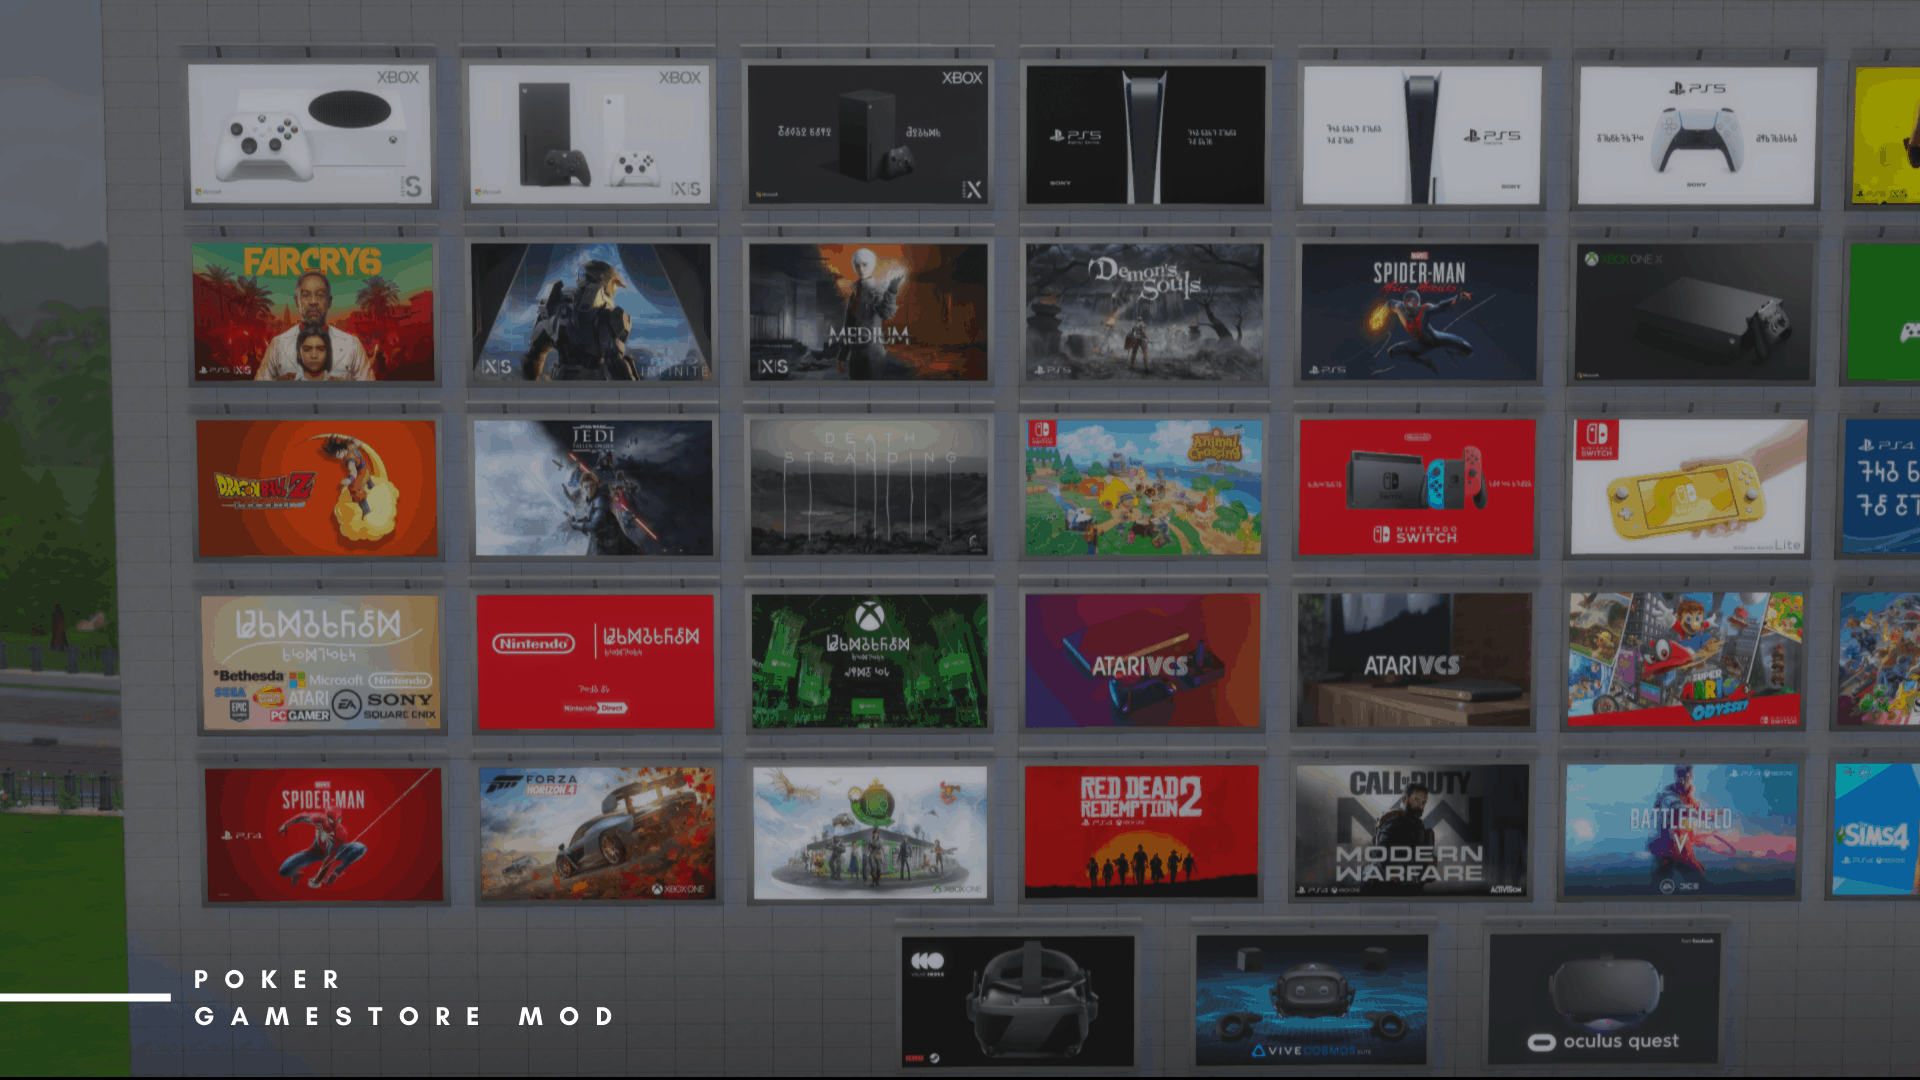Select the Animal Crossing poster
The width and height of the screenshot is (1920, 1080).
[1143, 488]
